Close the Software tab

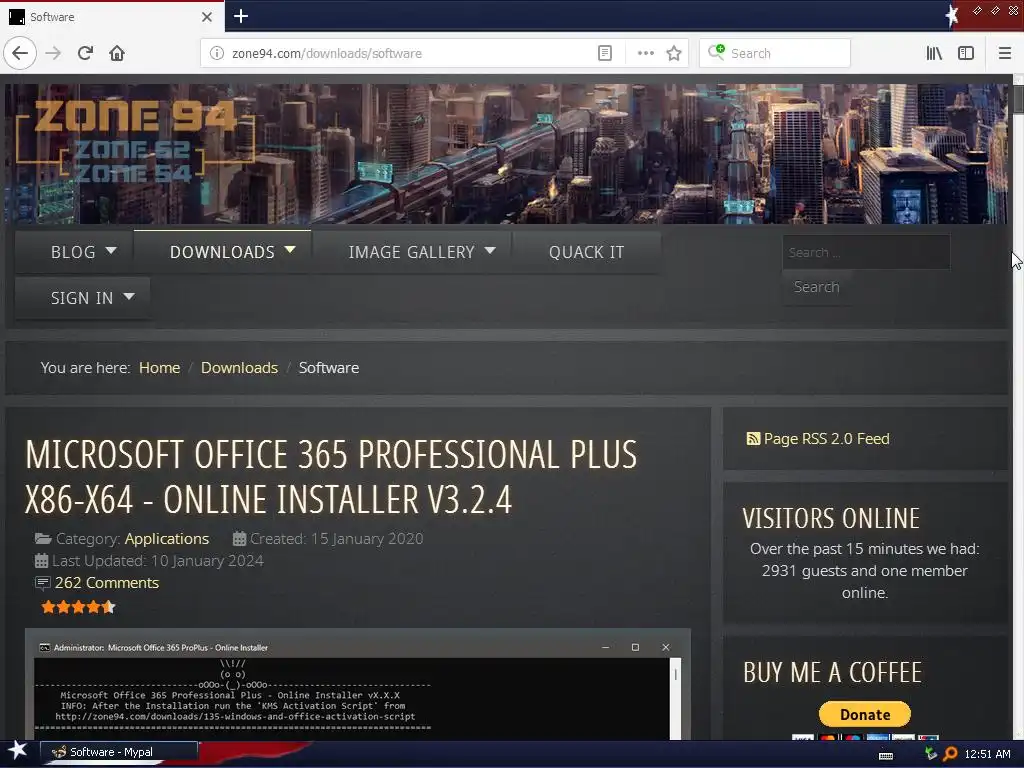(x=206, y=17)
